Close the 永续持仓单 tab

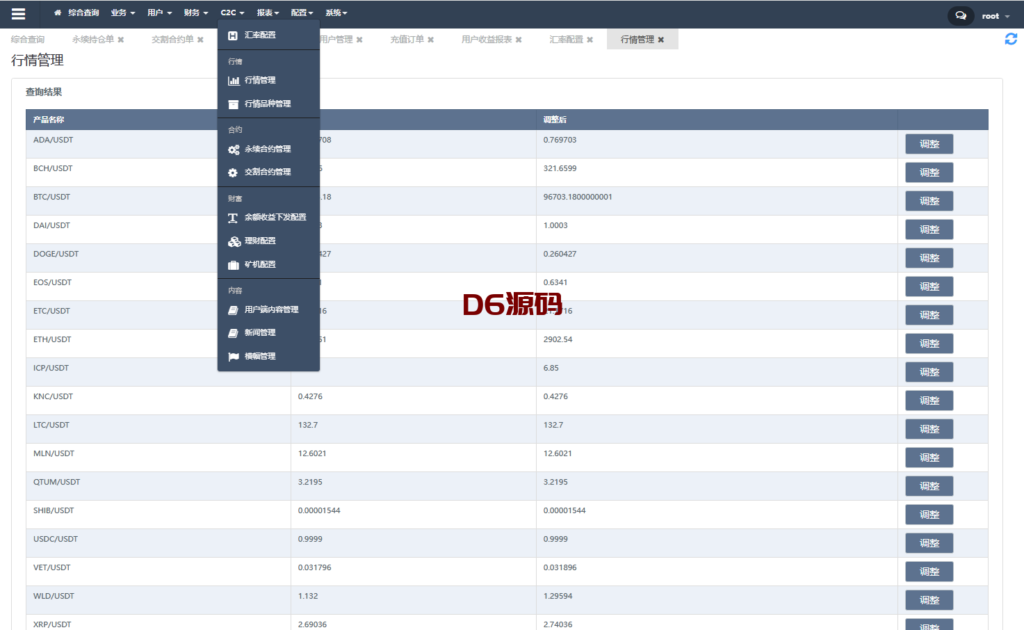[x=121, y=40]
